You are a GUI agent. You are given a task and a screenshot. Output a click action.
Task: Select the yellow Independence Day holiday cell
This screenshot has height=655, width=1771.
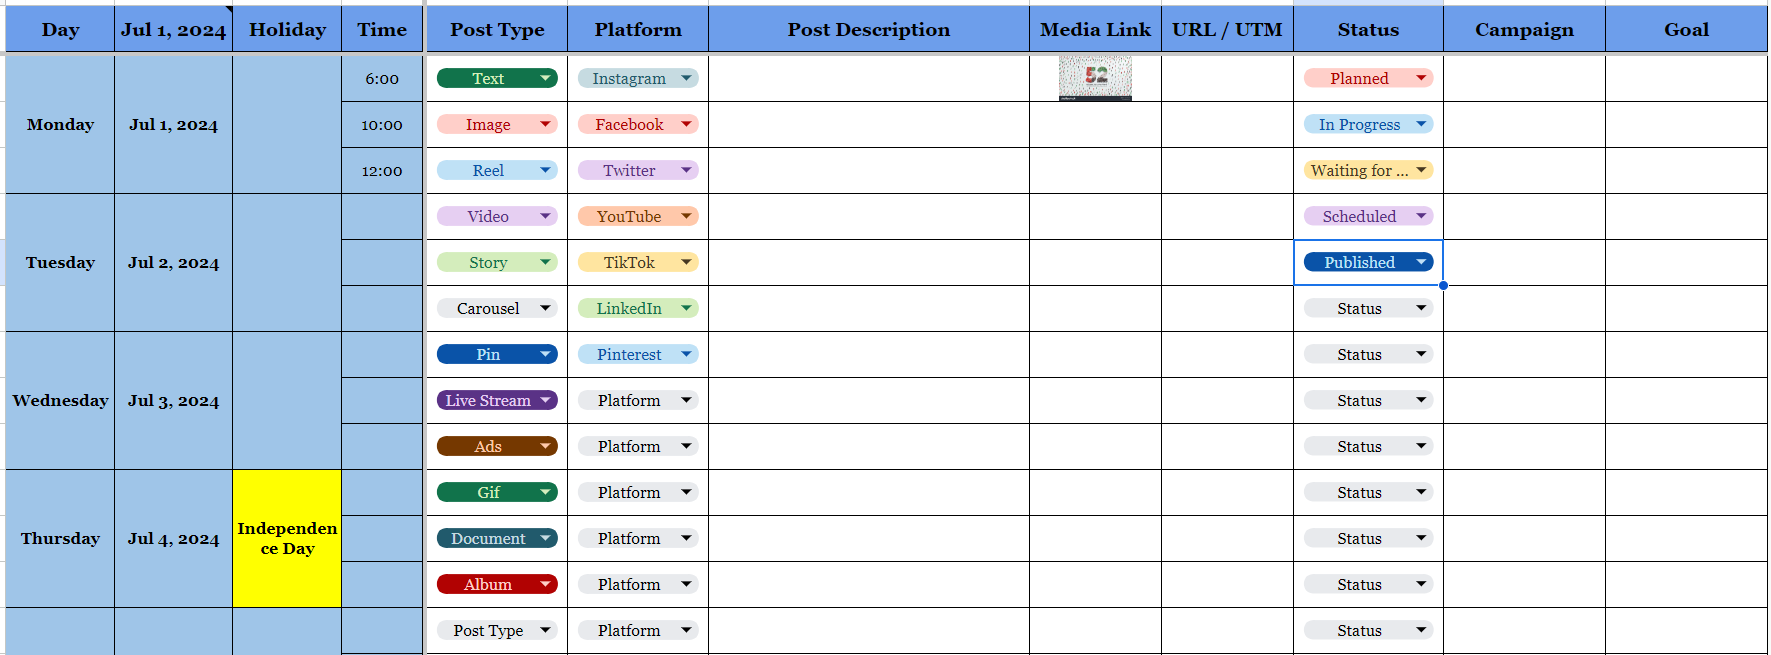click(x=287, y=538)
